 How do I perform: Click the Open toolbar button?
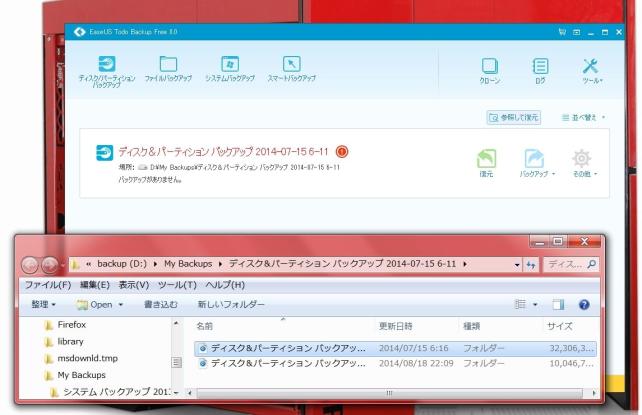click(x=95, y=304)
